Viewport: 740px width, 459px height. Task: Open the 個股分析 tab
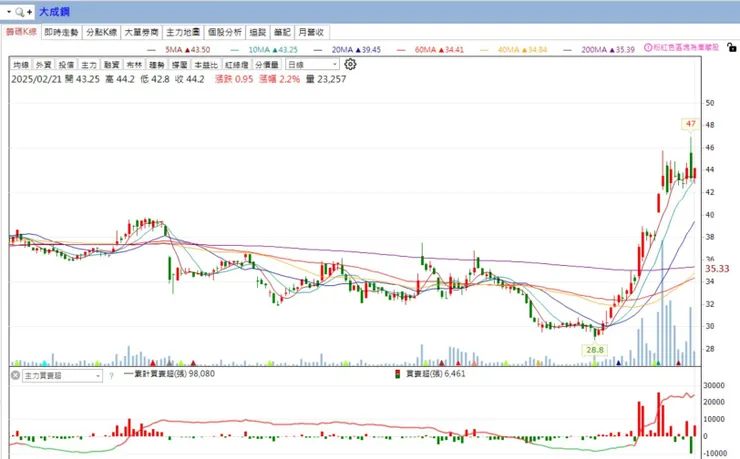[x=225, y=32]
